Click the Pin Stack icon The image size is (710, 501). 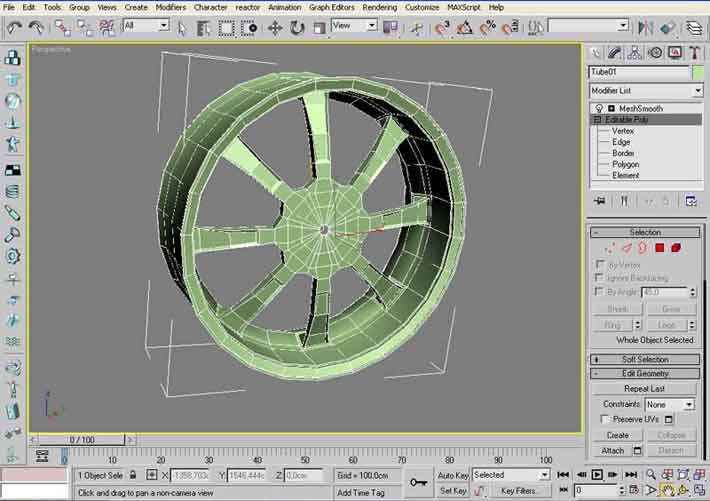600,201
